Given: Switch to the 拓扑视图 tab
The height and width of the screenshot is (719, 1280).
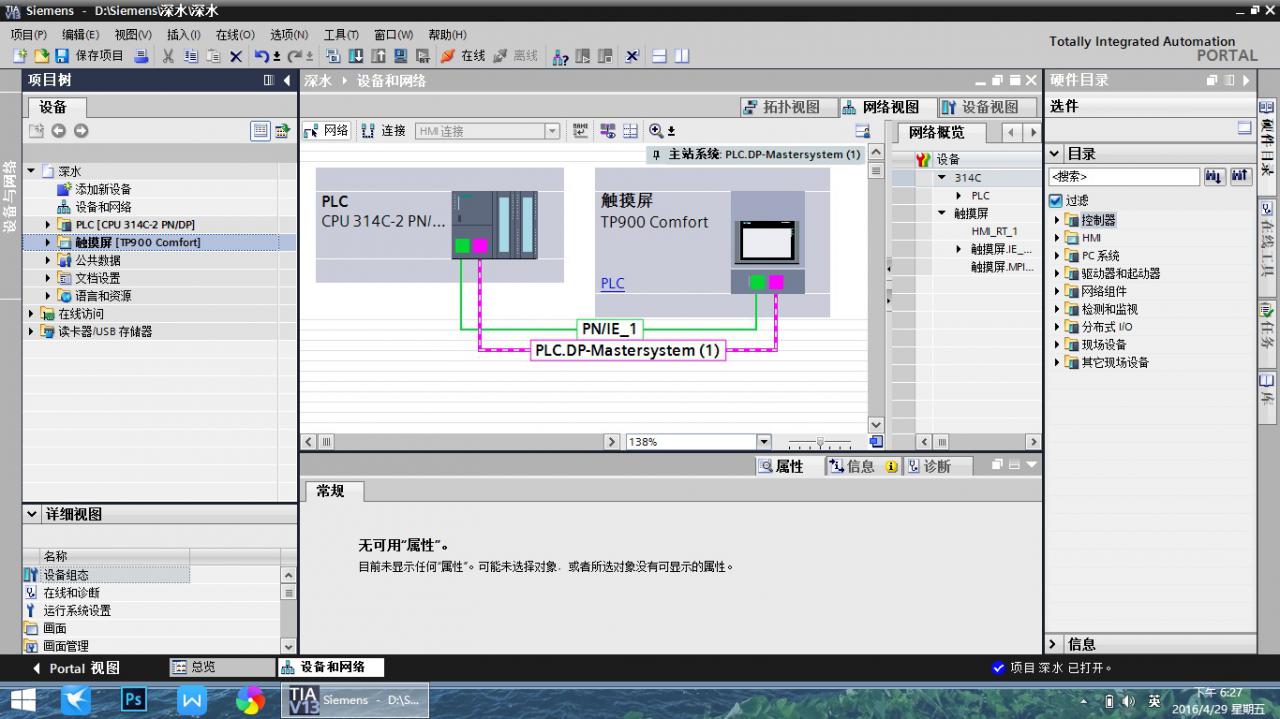Looking at the screenshot, I should click(x=781, y=107).
